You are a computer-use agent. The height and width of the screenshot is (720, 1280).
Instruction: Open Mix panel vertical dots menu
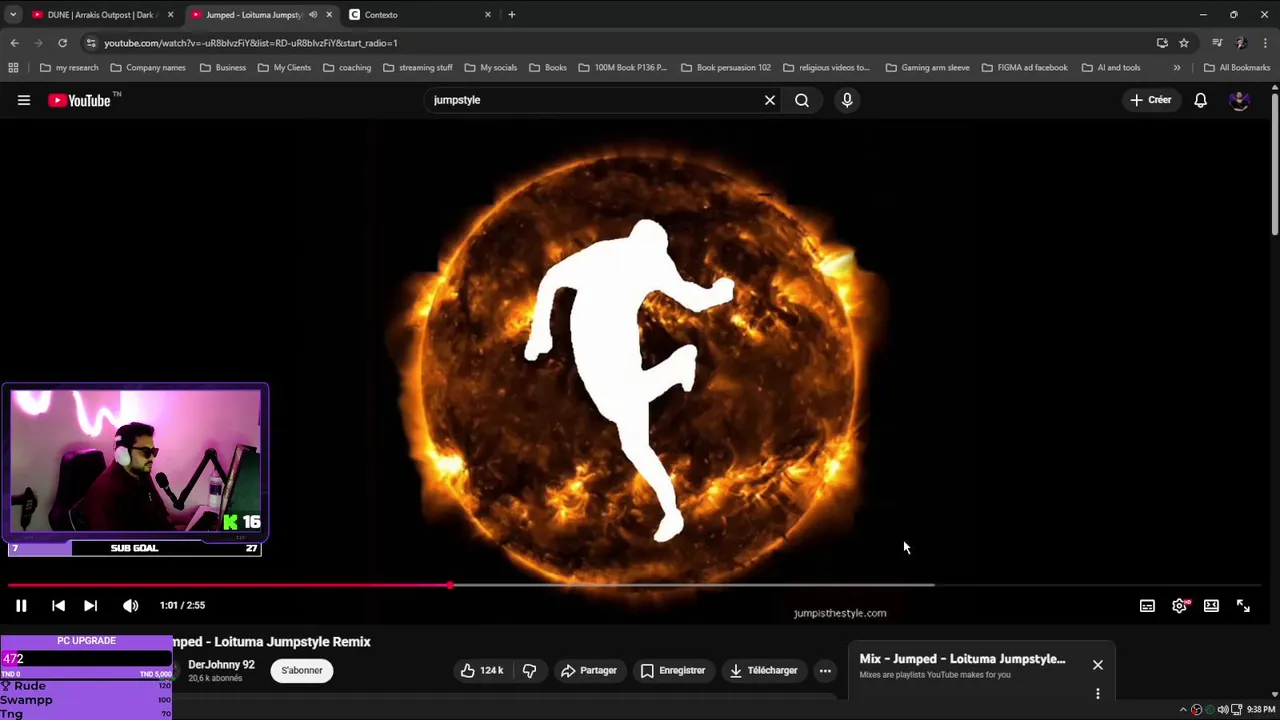(1098, 693)
